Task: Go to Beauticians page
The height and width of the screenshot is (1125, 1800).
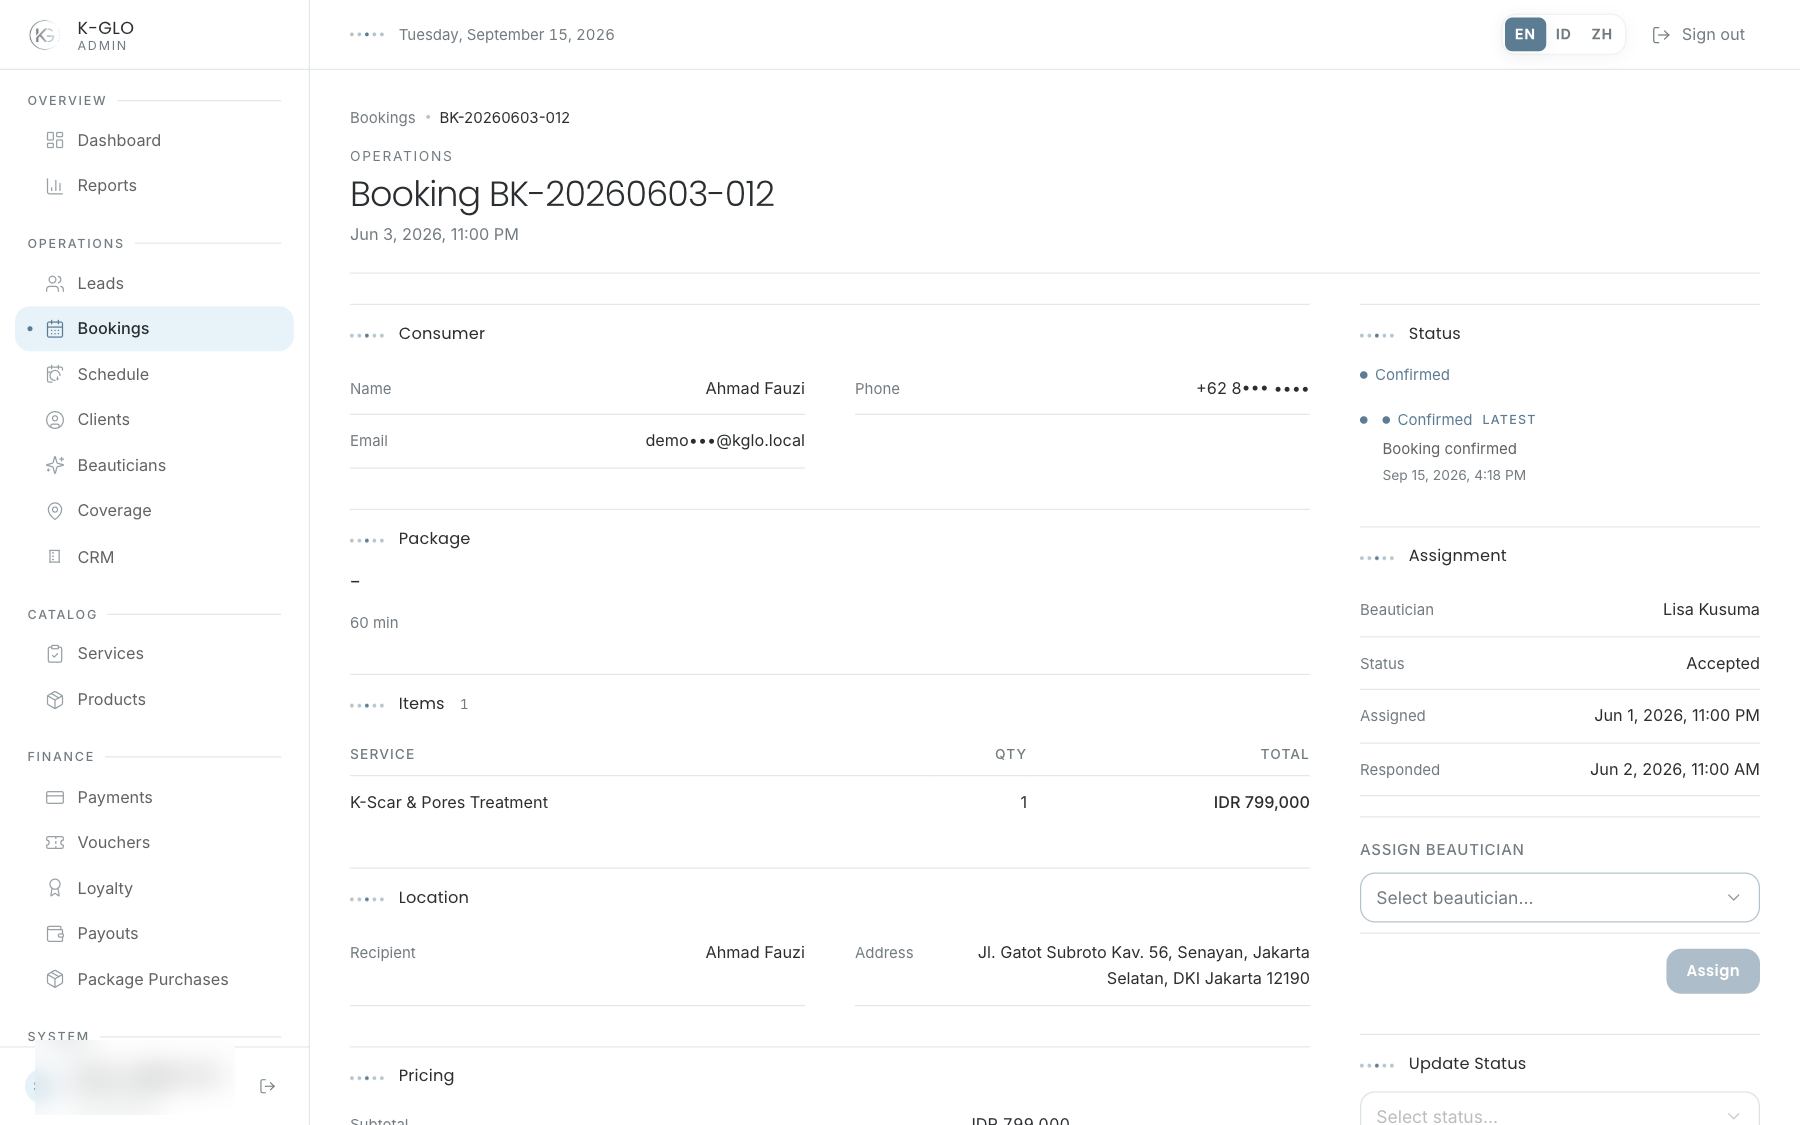Action: click(154, 465)
